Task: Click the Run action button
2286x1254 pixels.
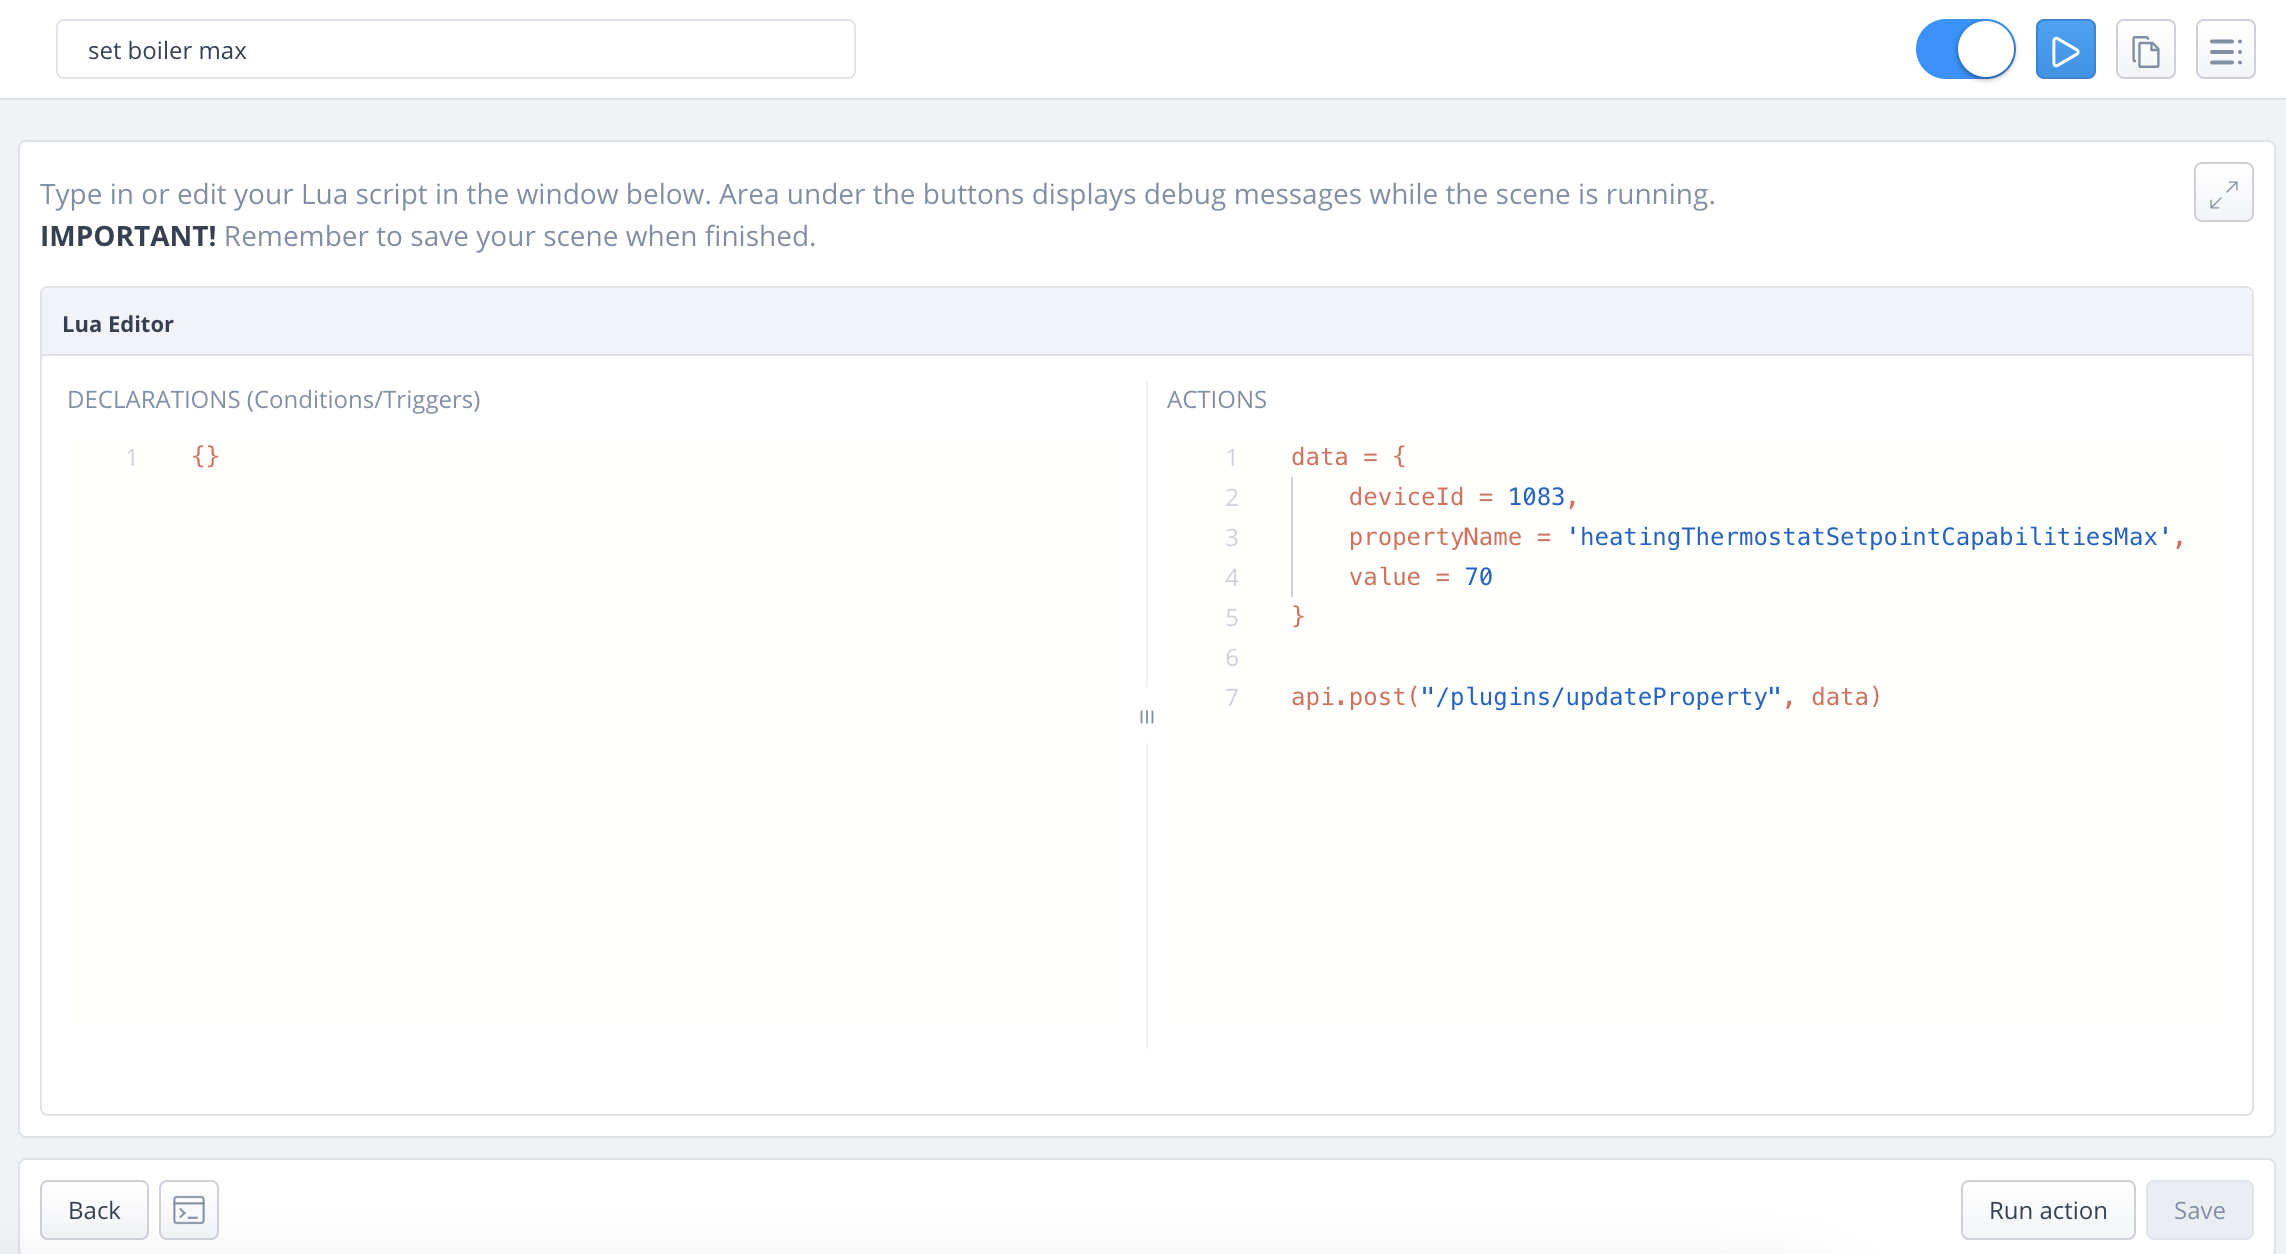Action: click(2047, 1210)
